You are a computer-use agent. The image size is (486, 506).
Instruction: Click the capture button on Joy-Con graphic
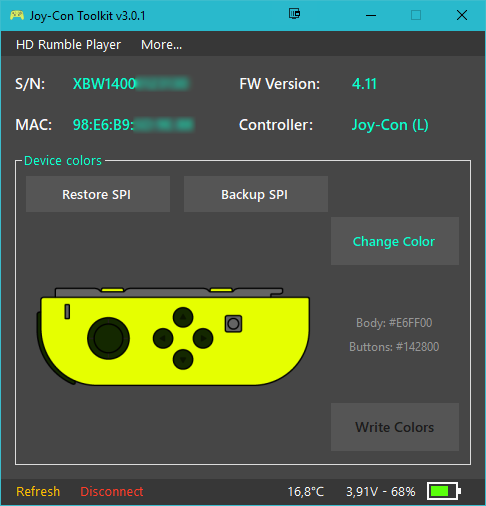pyautogui.click(x=233, y=323)
